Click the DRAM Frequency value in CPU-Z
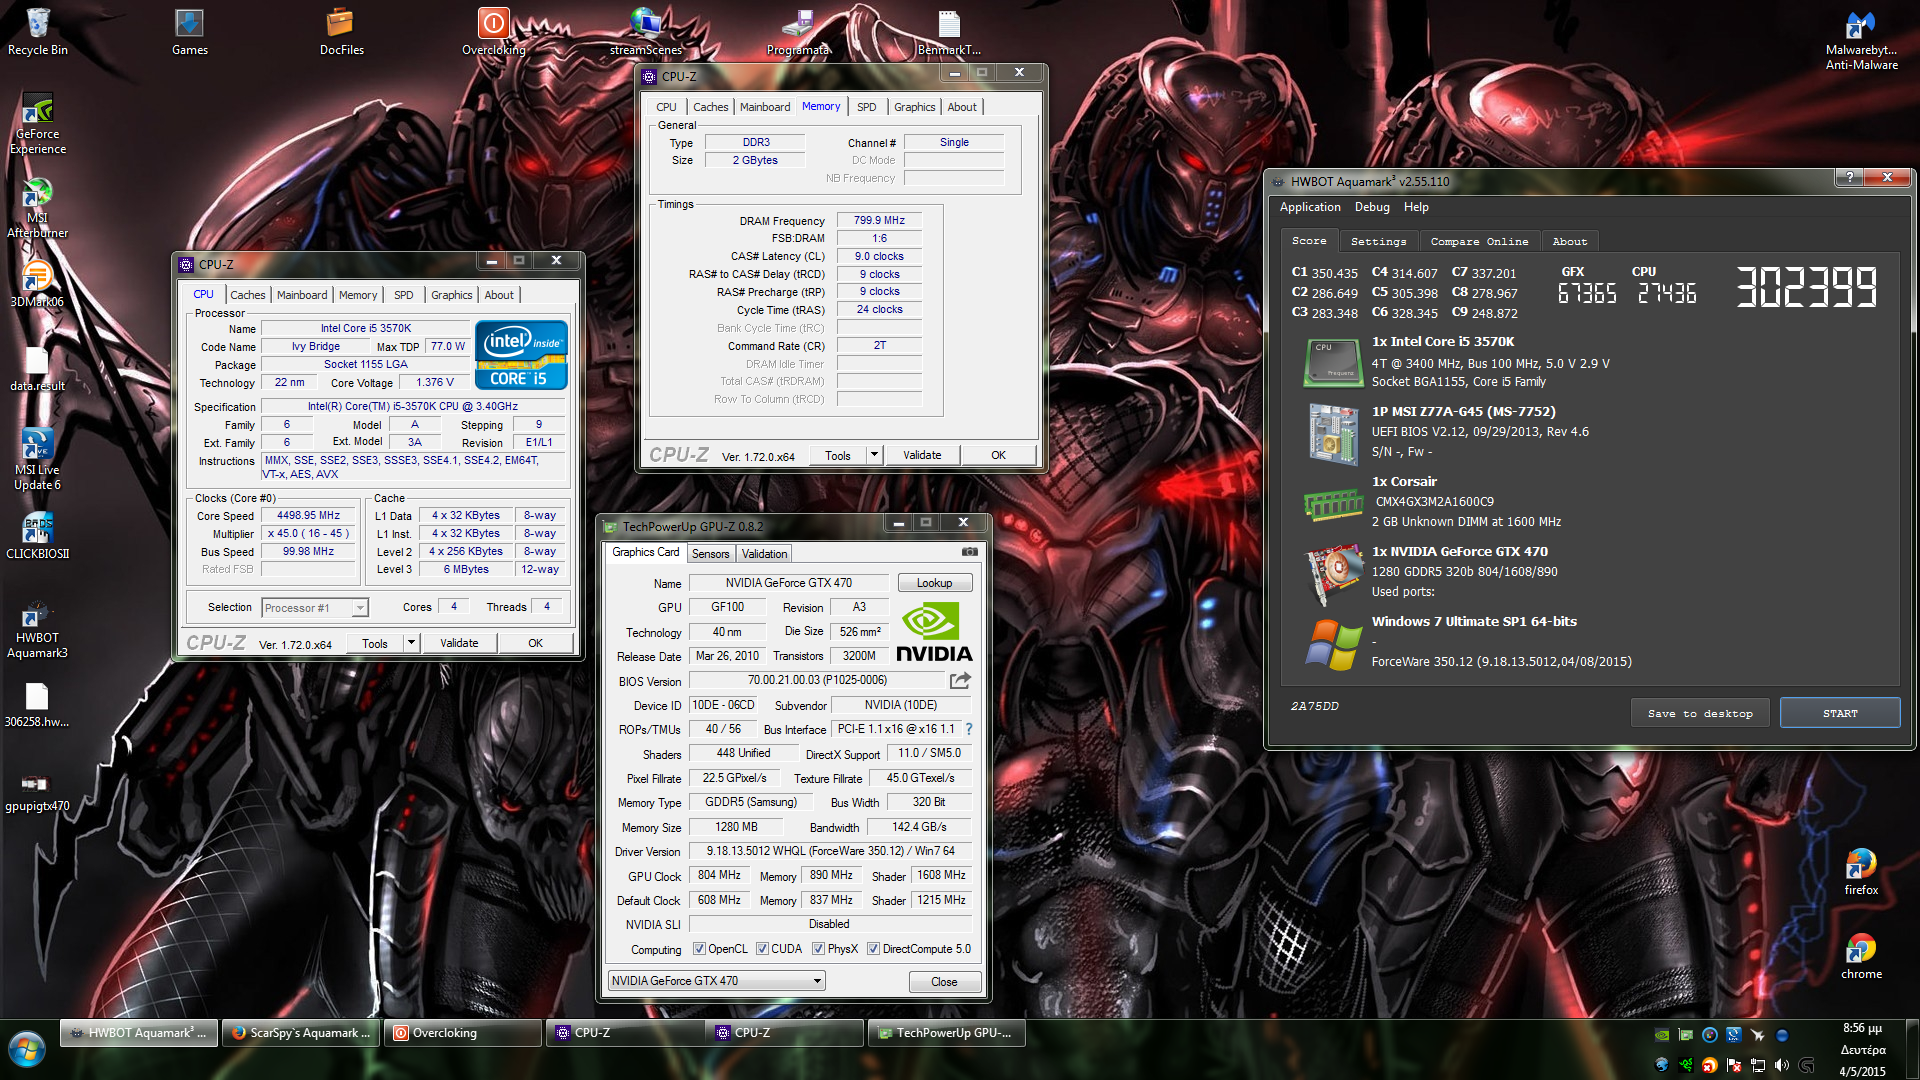The image size is (1920, 1080). (879, 221)
